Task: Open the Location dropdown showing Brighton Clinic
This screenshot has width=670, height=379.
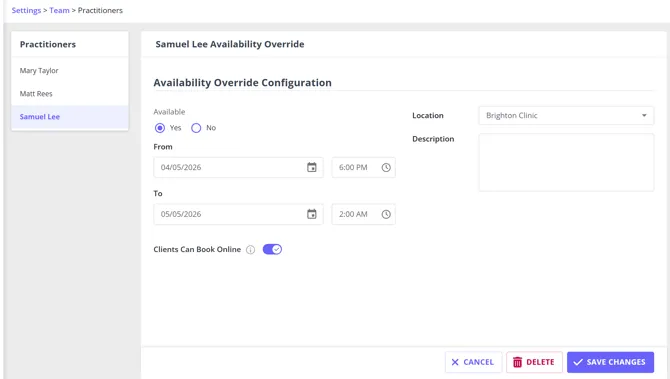Action: [x=566, y=115]
